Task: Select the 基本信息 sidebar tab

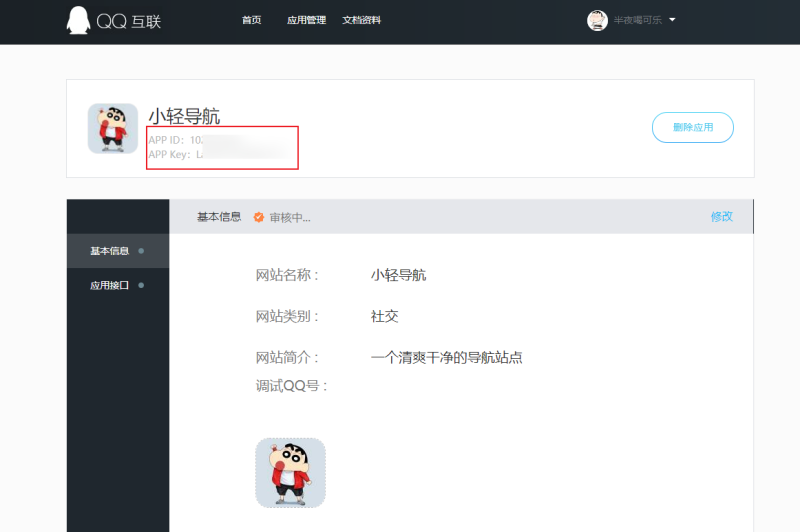Action: (x=110, y=251)
